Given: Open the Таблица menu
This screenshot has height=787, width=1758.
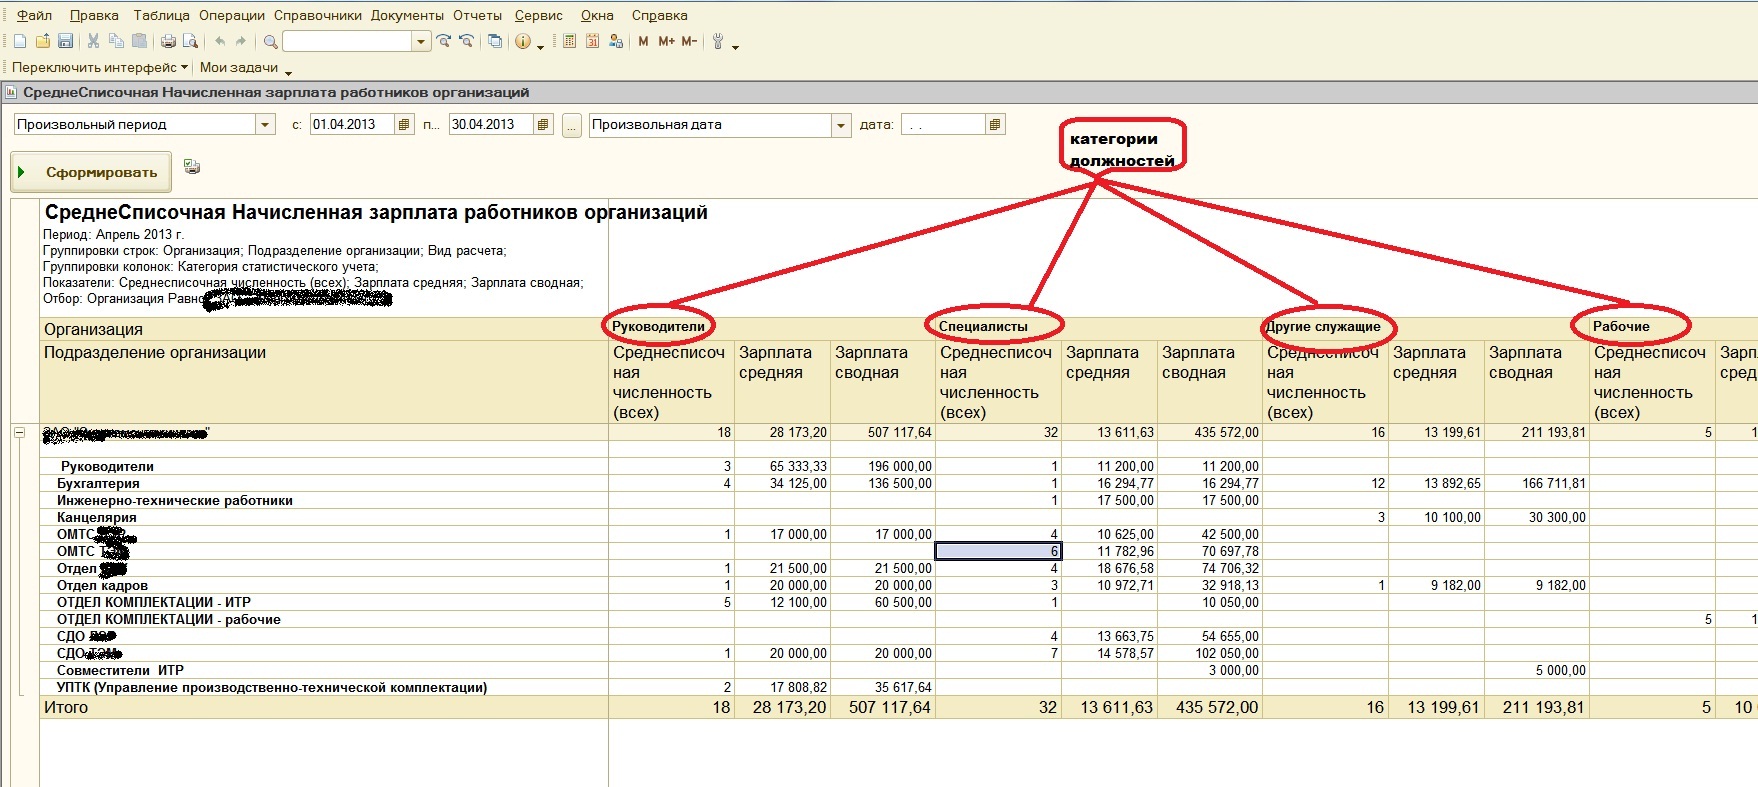Looking at the screenshot, I should click(x=161, y=15).
